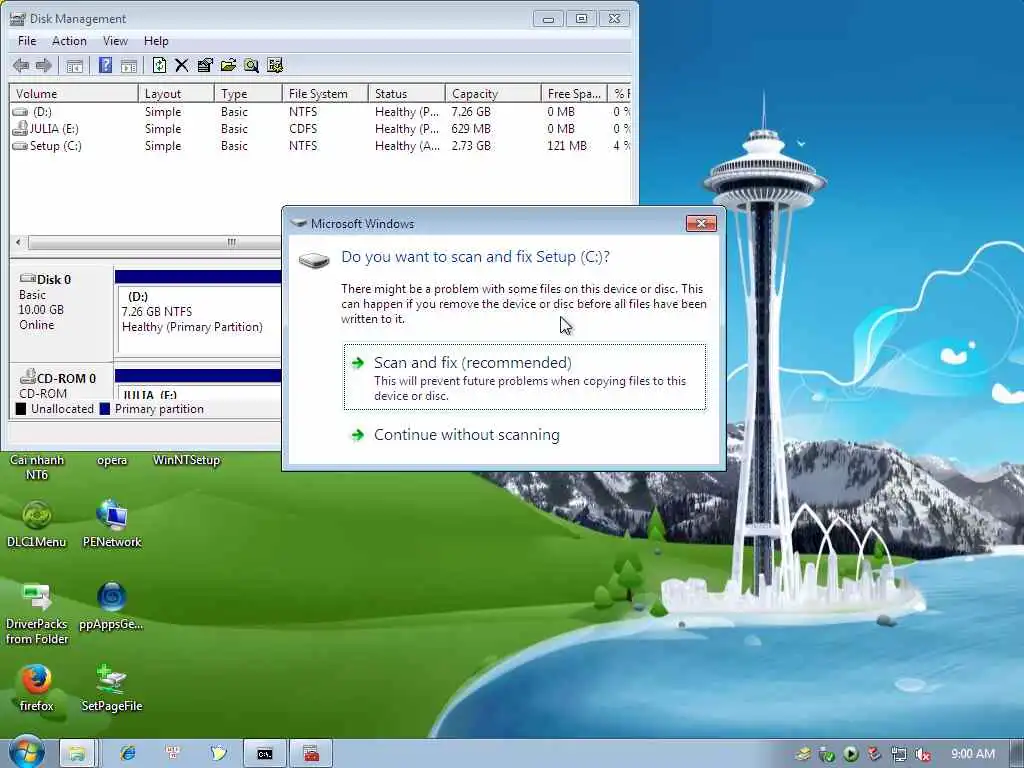This screenshot has width=1024, height=768.
Task: Click the 2.73 GB capacity cell
Action: 471,146
